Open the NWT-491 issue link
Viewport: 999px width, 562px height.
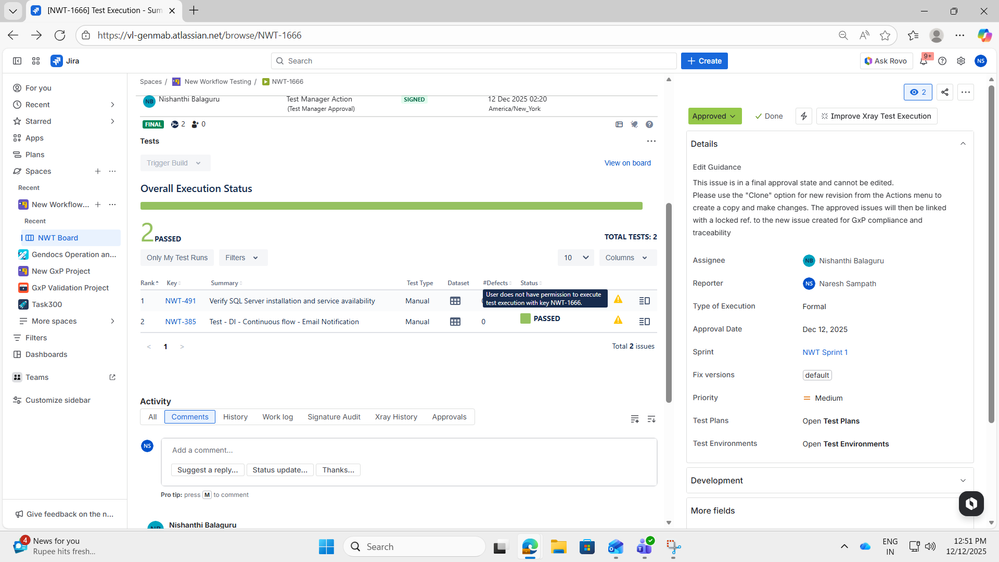click(x=180, y=301)
